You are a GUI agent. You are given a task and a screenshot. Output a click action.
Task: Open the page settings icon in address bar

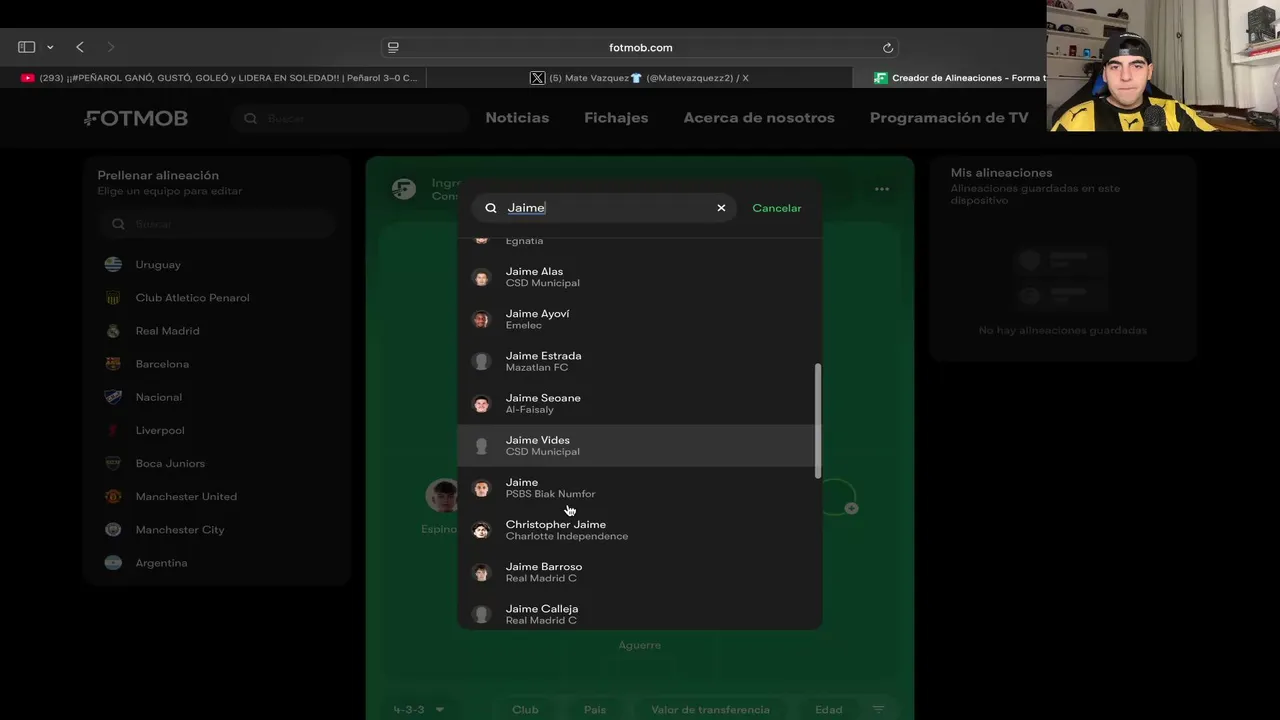pyautogui.click(x=393, y=47)
